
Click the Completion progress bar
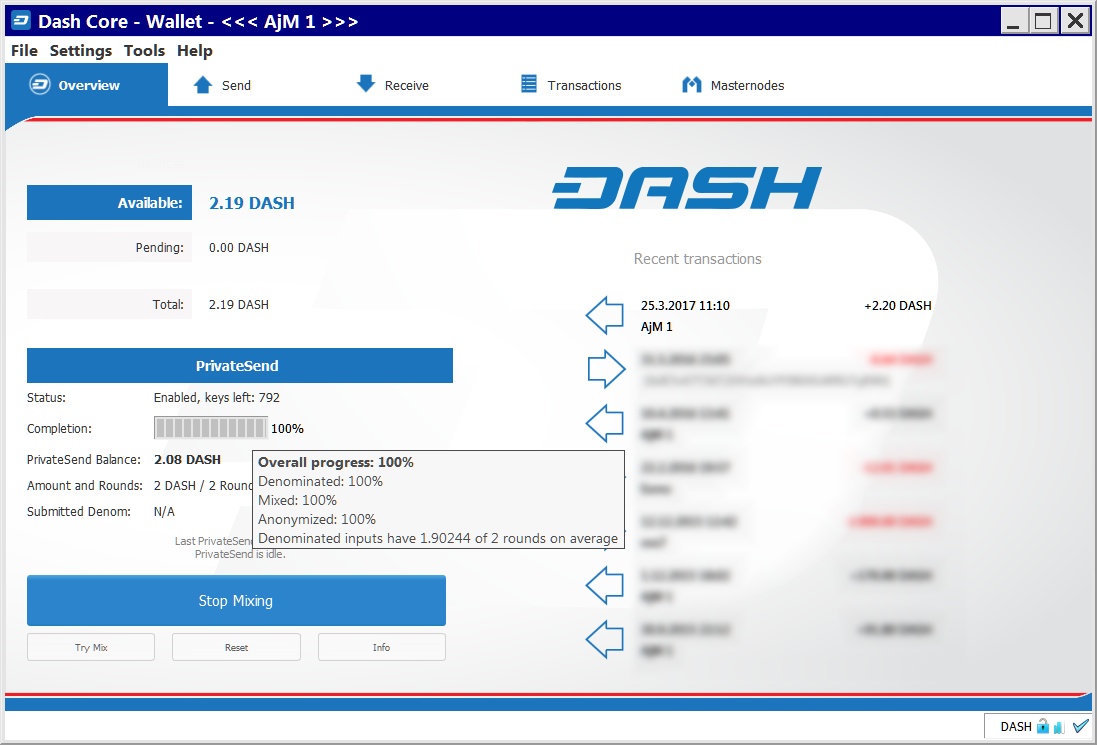pos(211,428)
